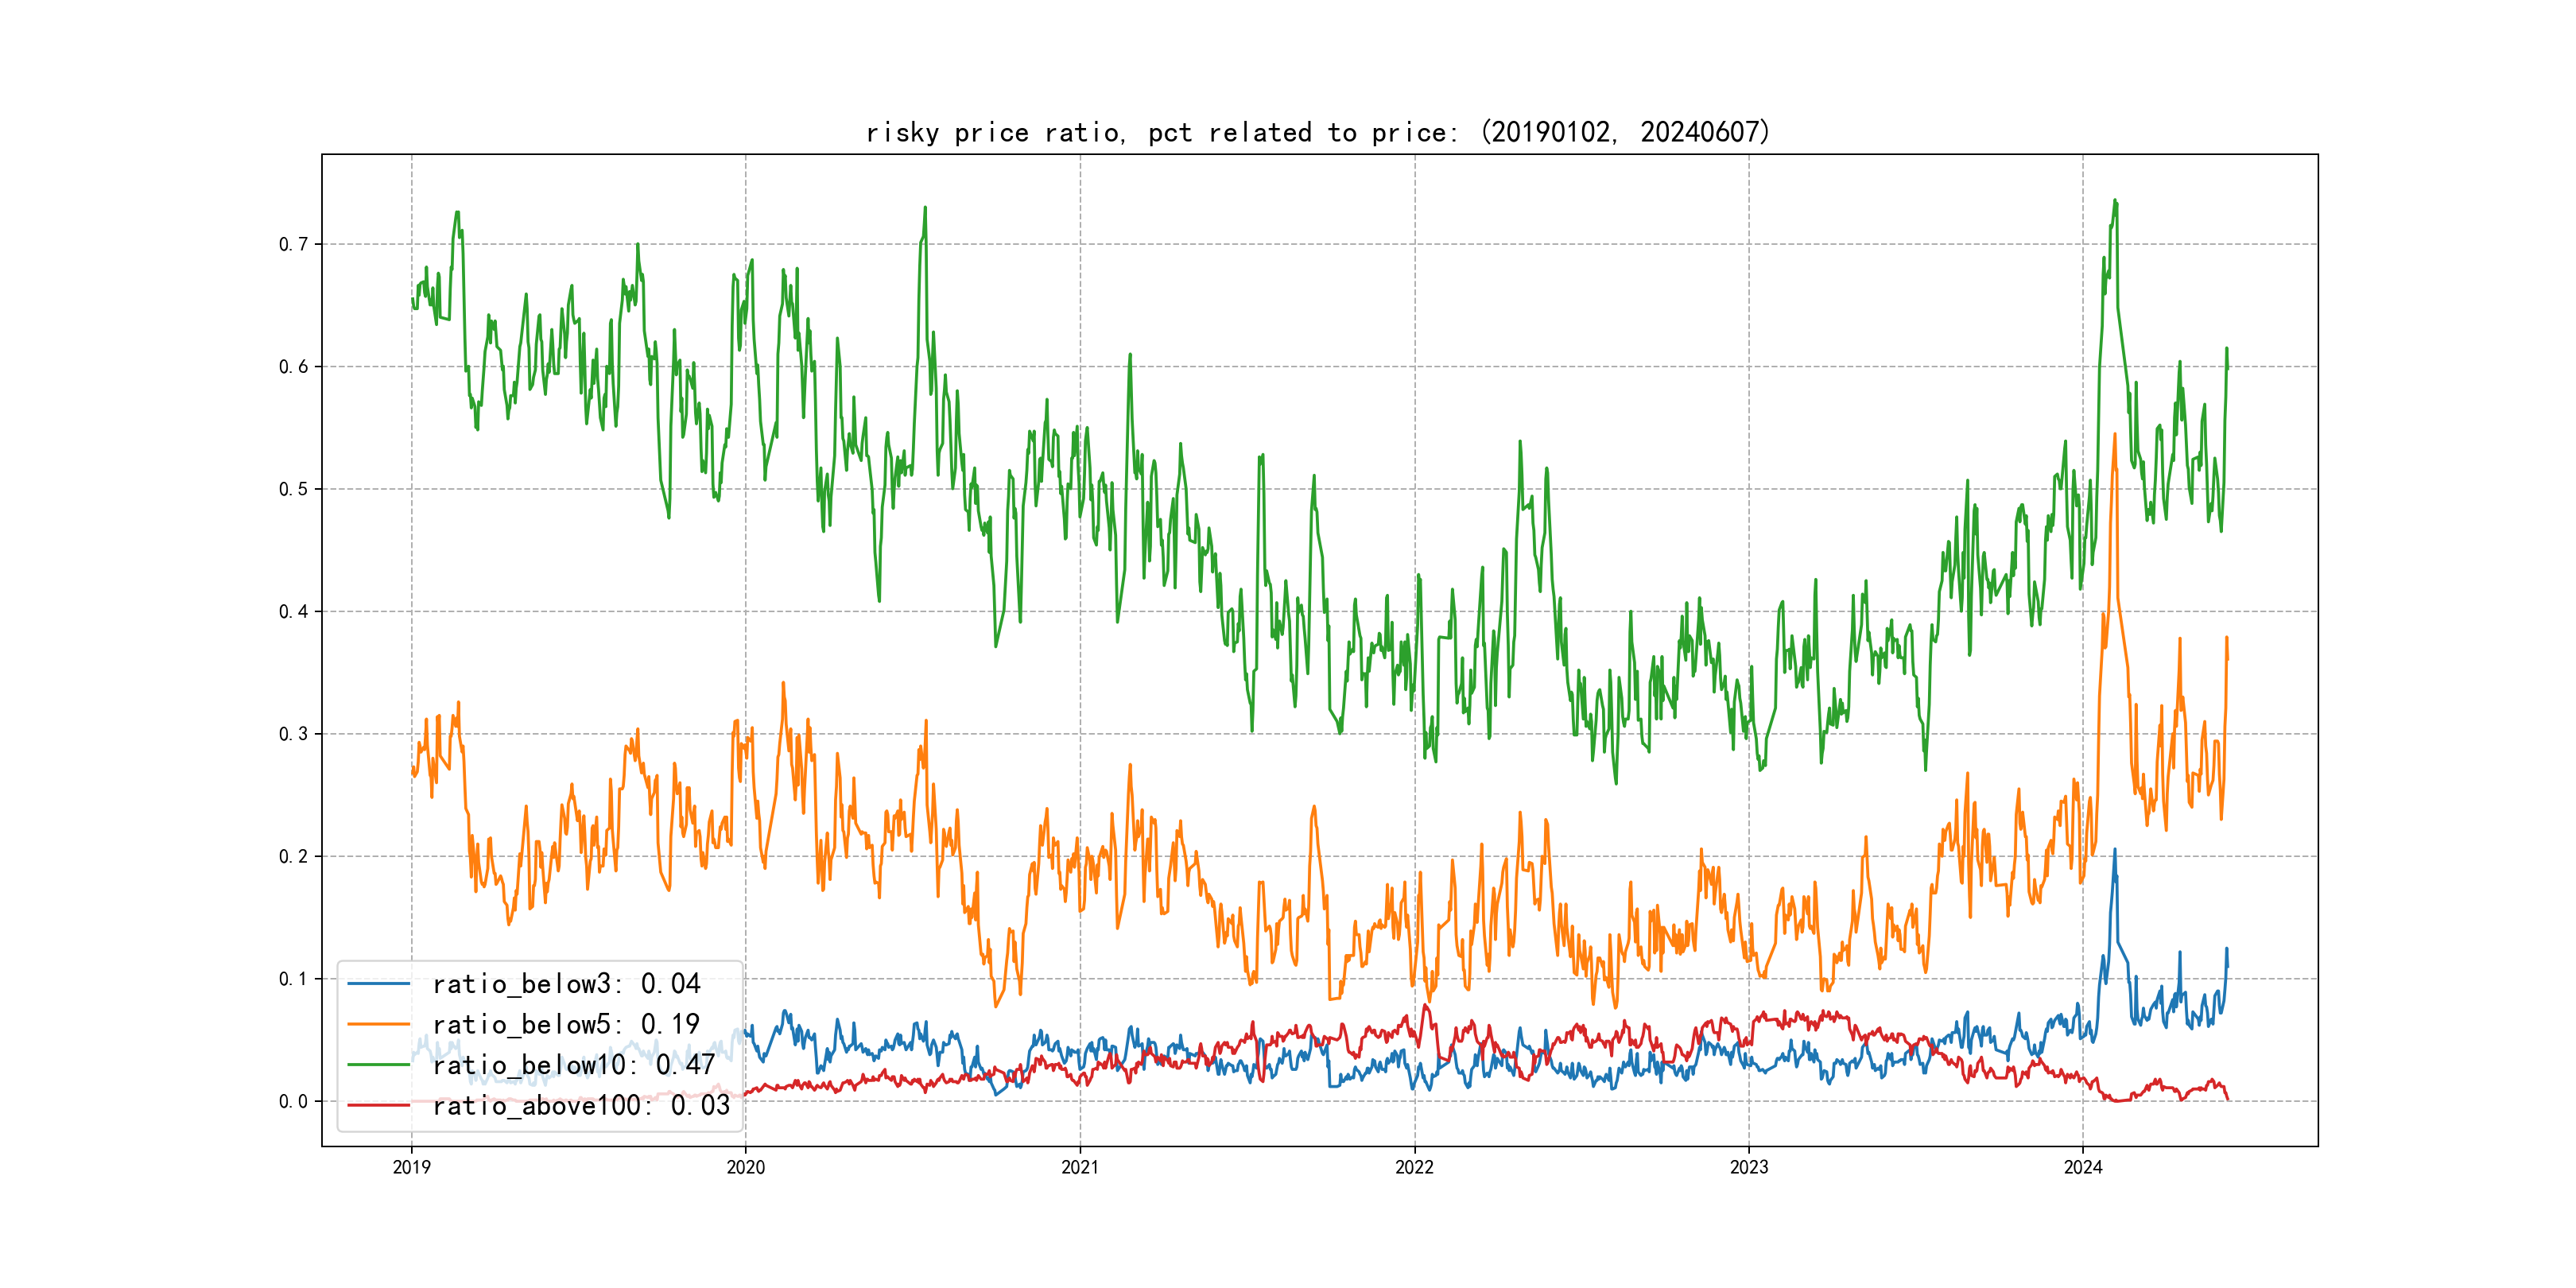Click the 0.7 y-axis tick label
The width and height of the screenshot is (2576, 1288).
(x=293, y=244)
